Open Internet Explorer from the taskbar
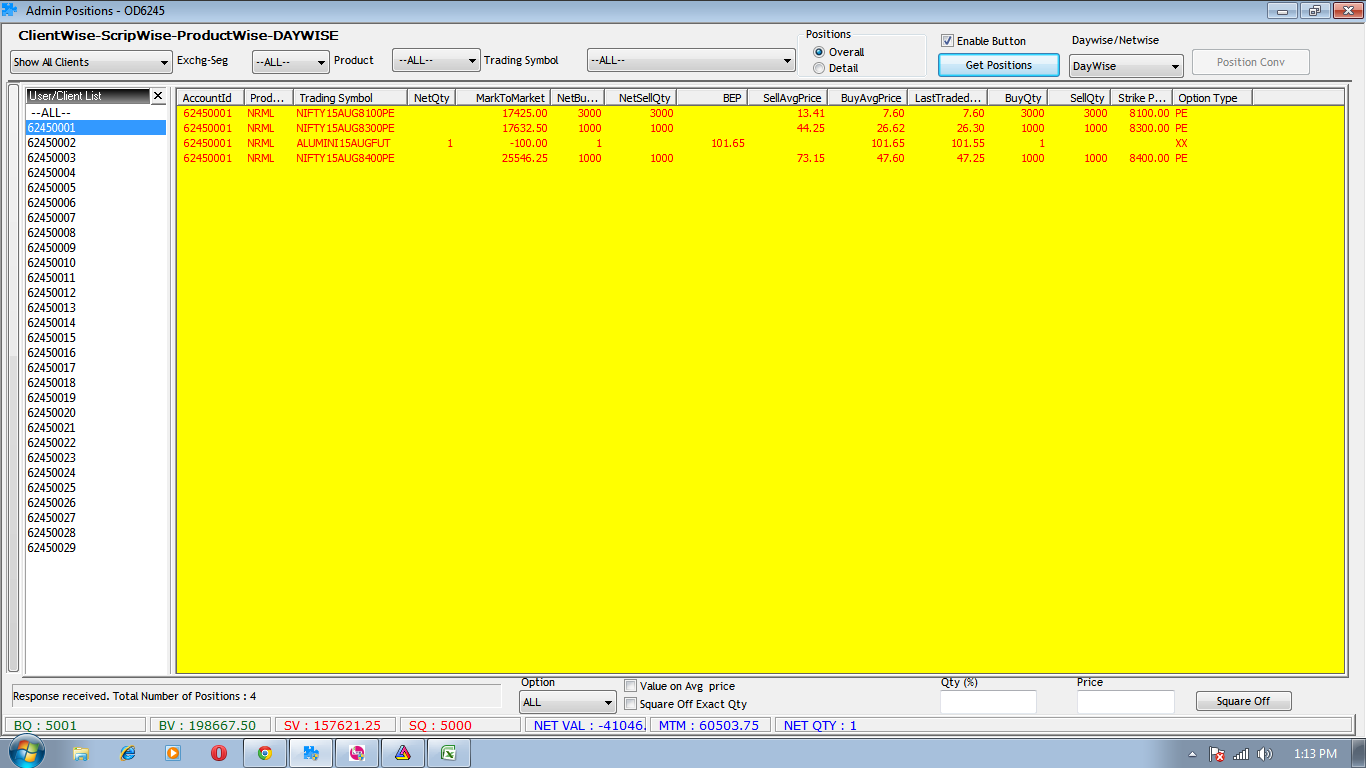 pyautogui.click(x=127, y=753)
